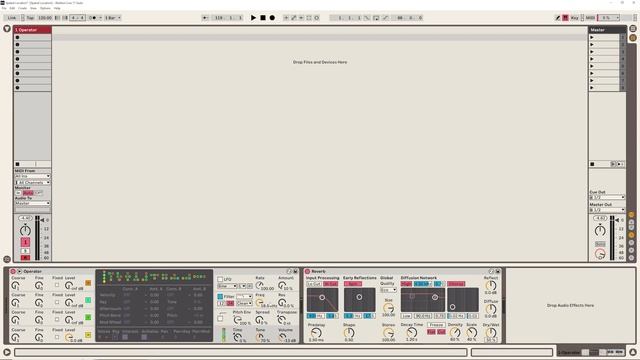Click the 120.00 tempo field
The image size is (640, 360).
tap(45, 18)
